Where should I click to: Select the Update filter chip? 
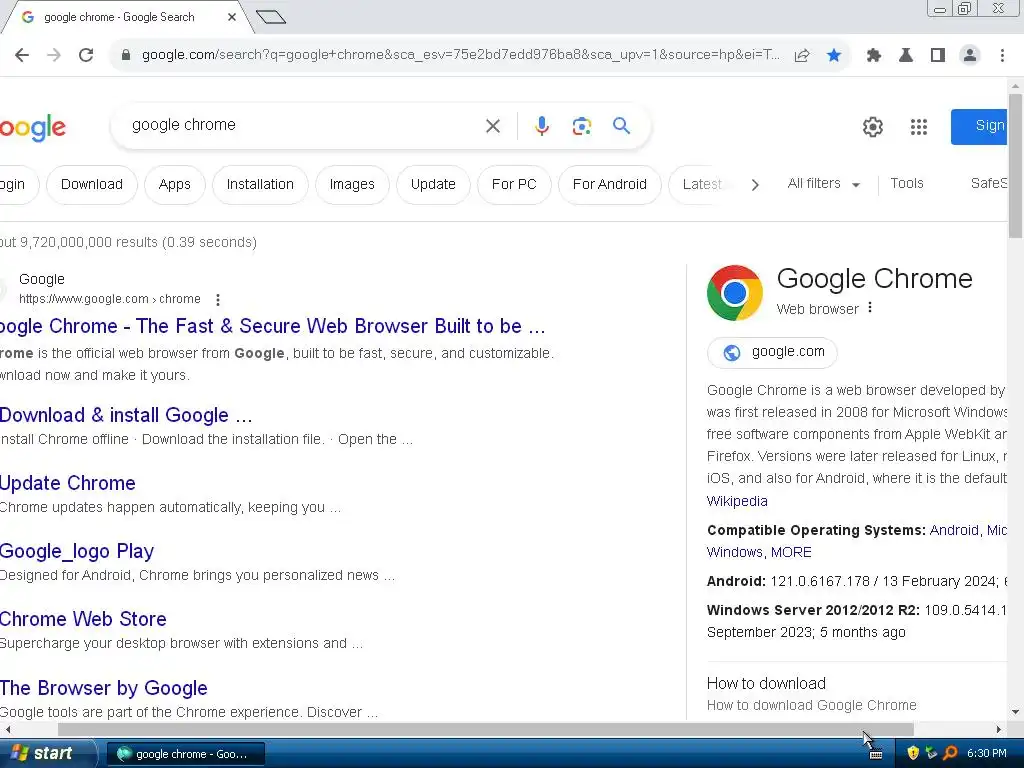pyautogui.click(x=433, y=185)
